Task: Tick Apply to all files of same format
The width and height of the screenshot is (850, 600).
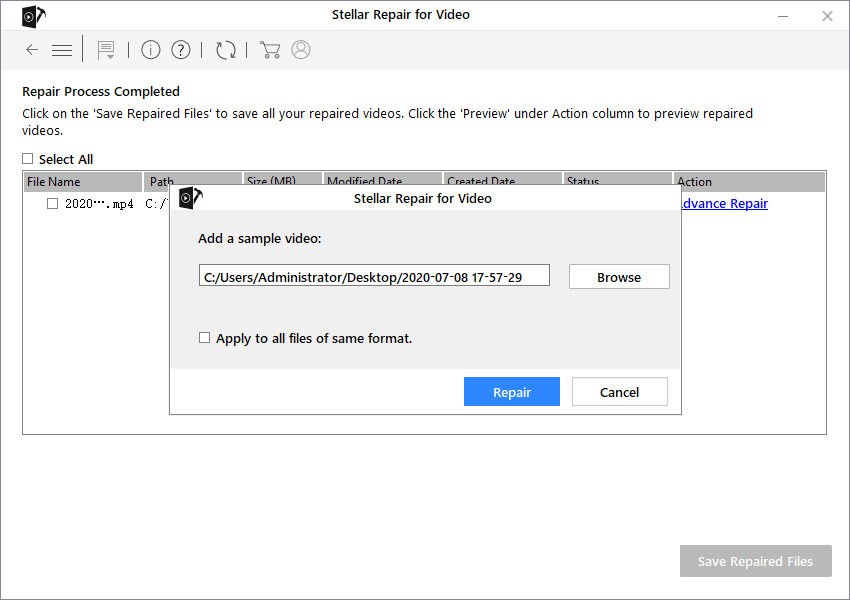Action: pos(205,338)
